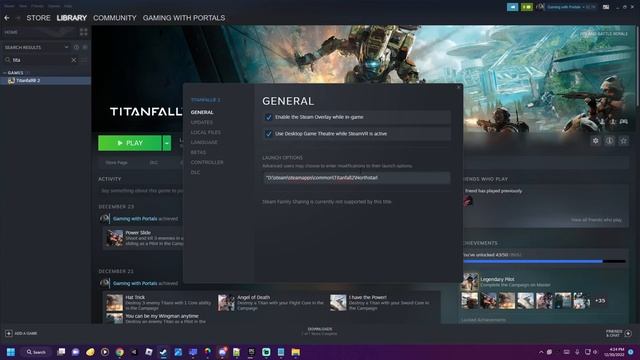Open the Windows Start menu
This screenshot has height=360, width=640.
click(x=11, y=352)
